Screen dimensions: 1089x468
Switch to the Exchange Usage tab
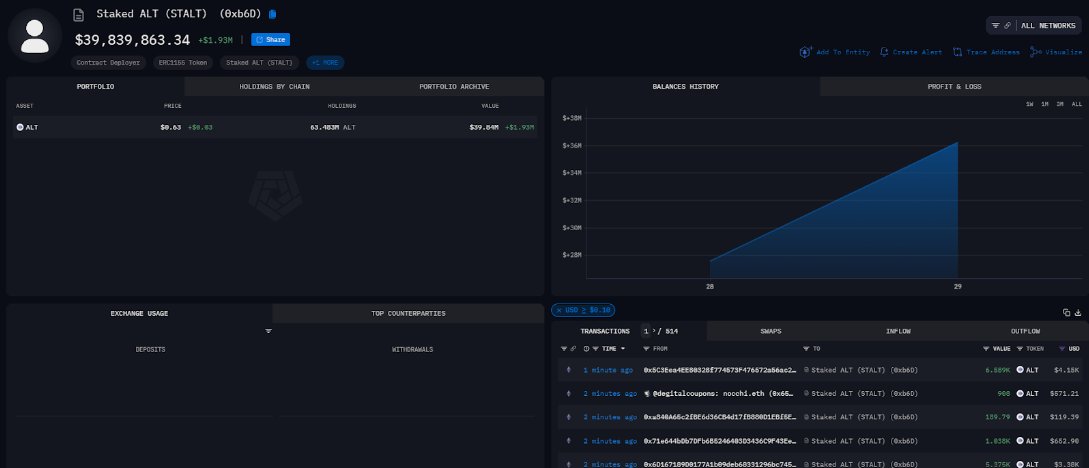coord(140,313)
